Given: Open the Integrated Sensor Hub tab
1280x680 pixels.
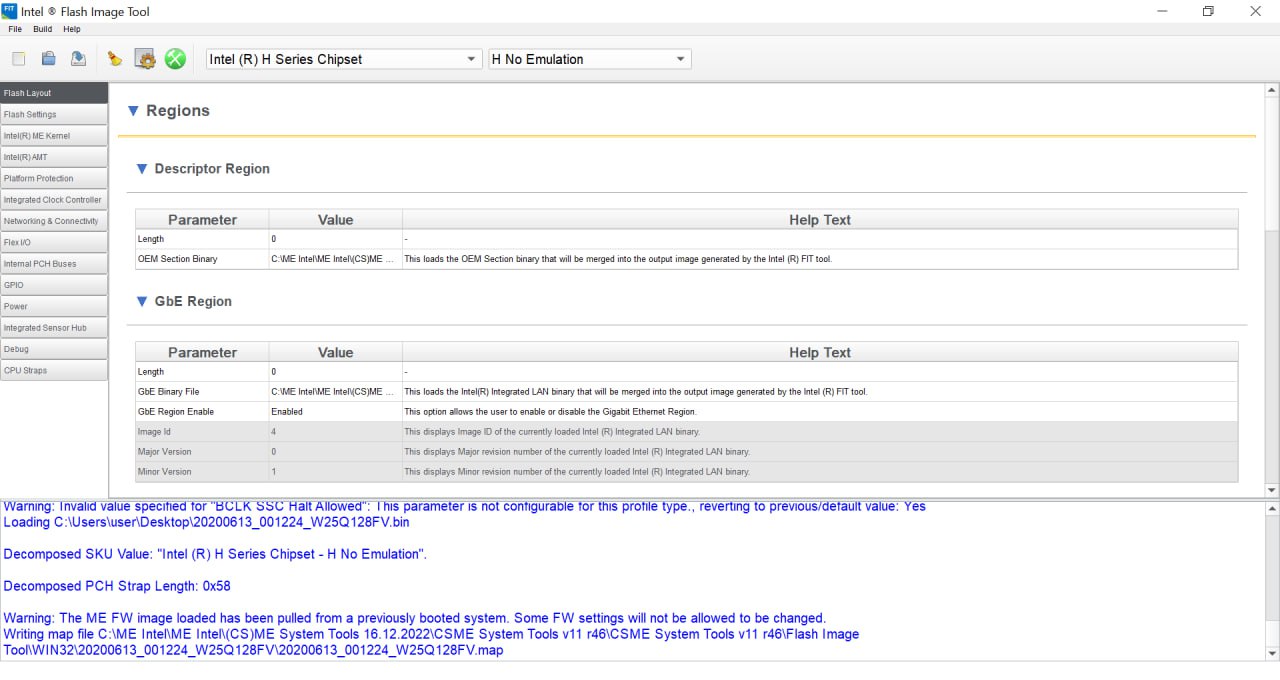Looking at the screenshot, I should point(54,328).
